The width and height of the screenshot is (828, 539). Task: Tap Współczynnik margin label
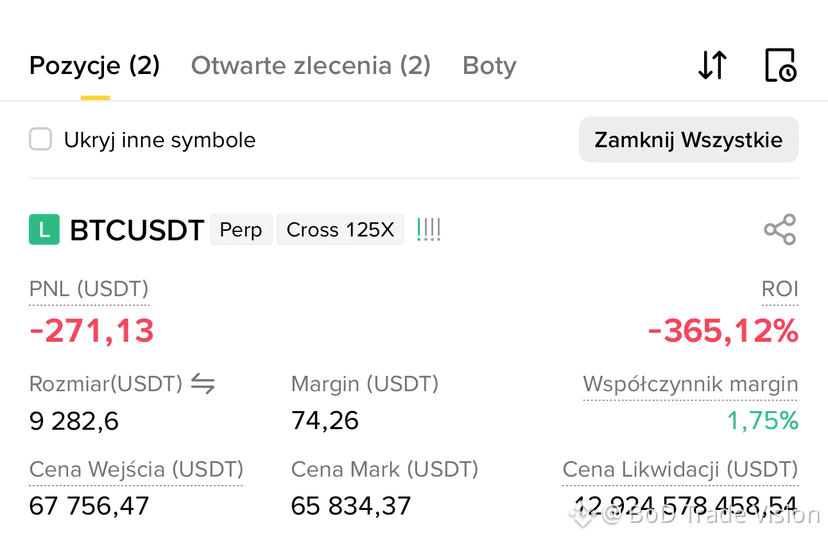click(x=690, y=384)
